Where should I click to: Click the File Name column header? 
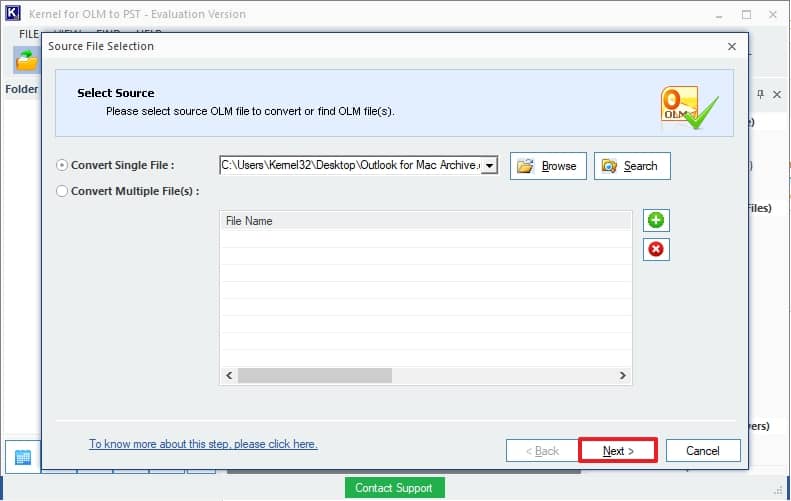tap(426, 221)
